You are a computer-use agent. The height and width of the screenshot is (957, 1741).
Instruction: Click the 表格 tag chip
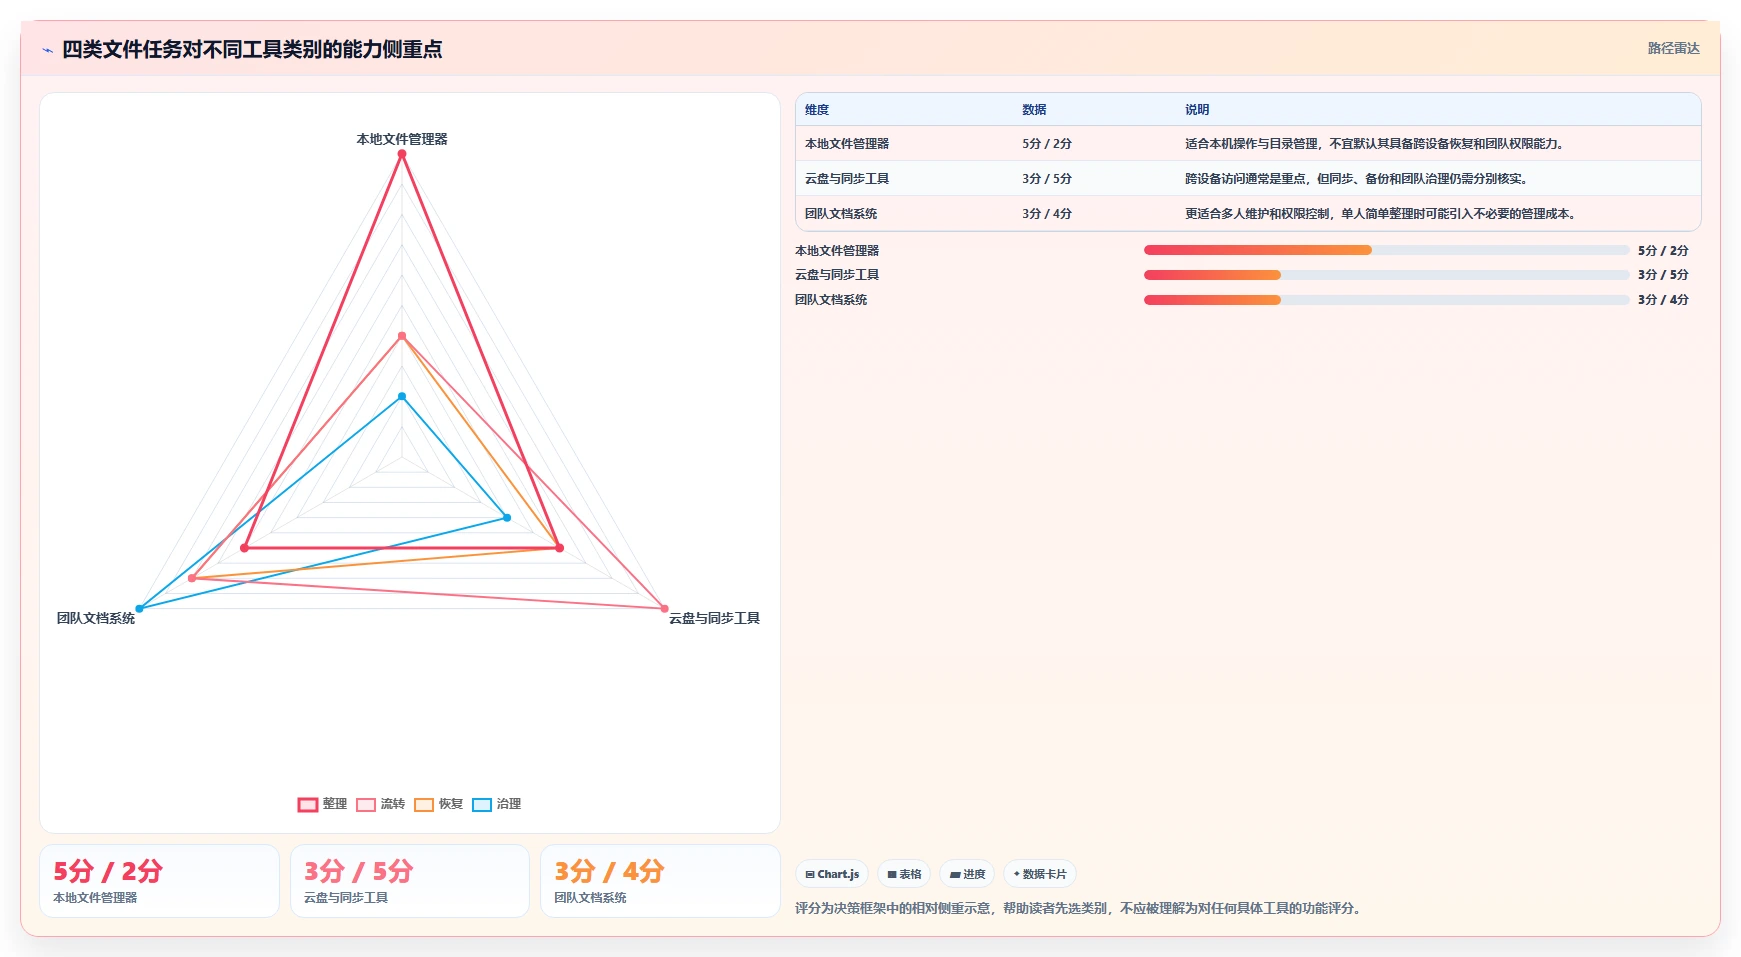(x=904, y=874)
